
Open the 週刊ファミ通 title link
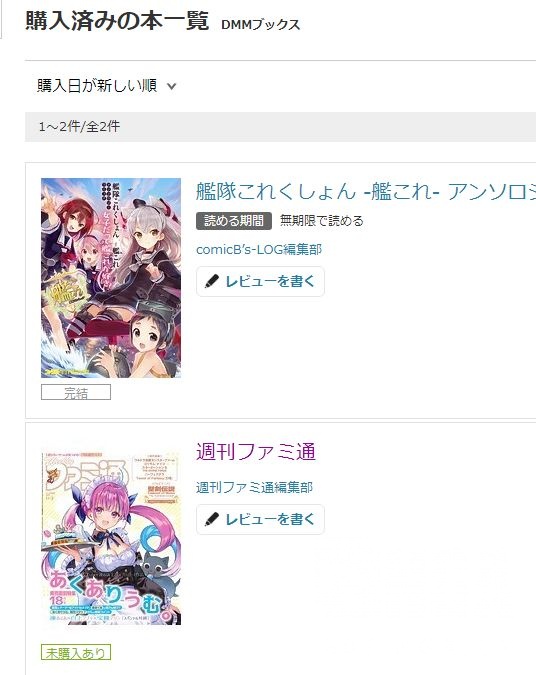(x=256, y=452)
